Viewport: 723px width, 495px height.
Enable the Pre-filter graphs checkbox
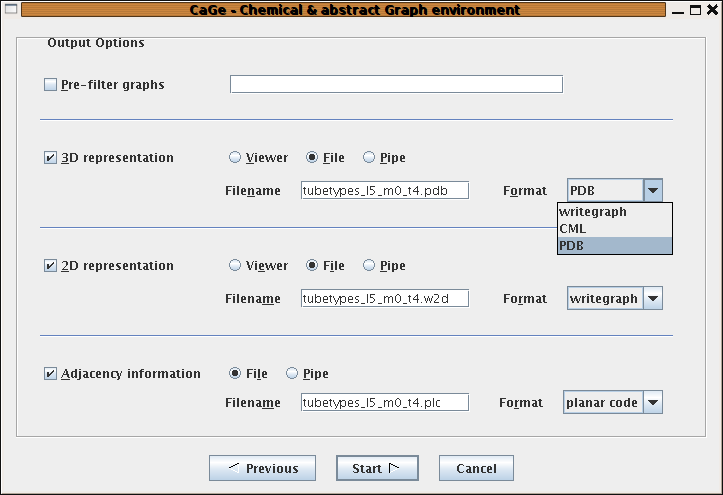coord(50,84)
